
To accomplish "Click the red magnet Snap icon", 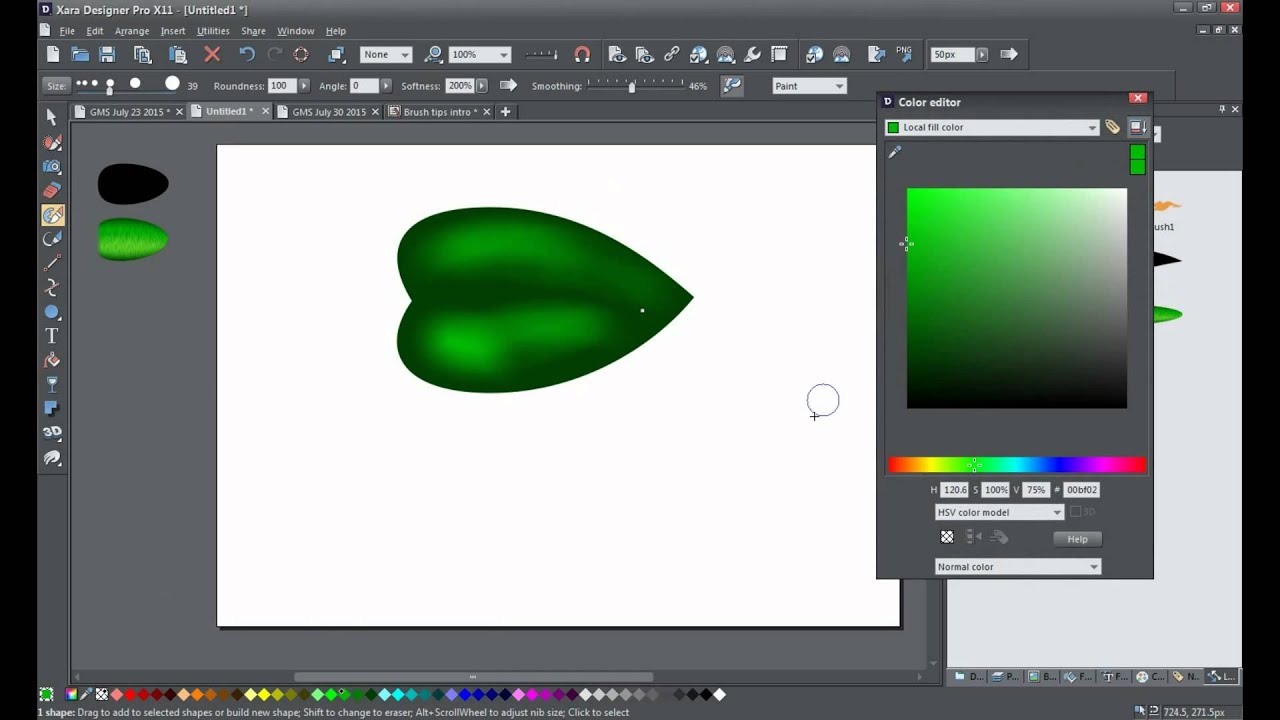I will tap(582, 55).
